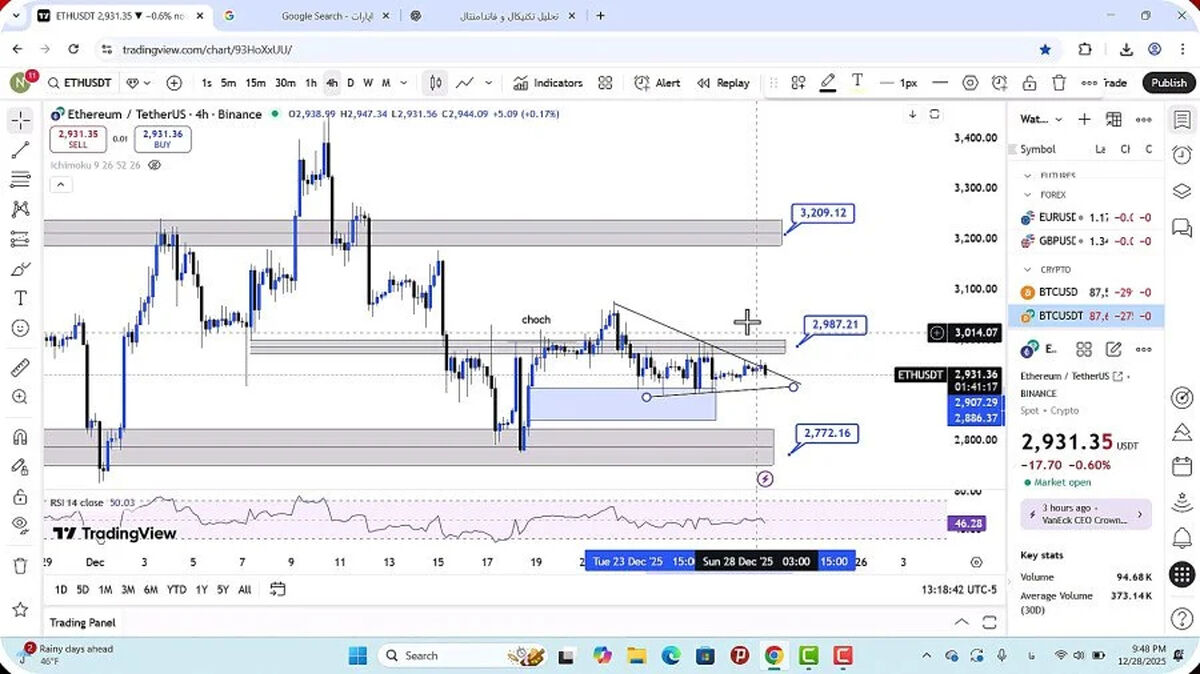Select the 4h timeframe

tap(332, 83)
